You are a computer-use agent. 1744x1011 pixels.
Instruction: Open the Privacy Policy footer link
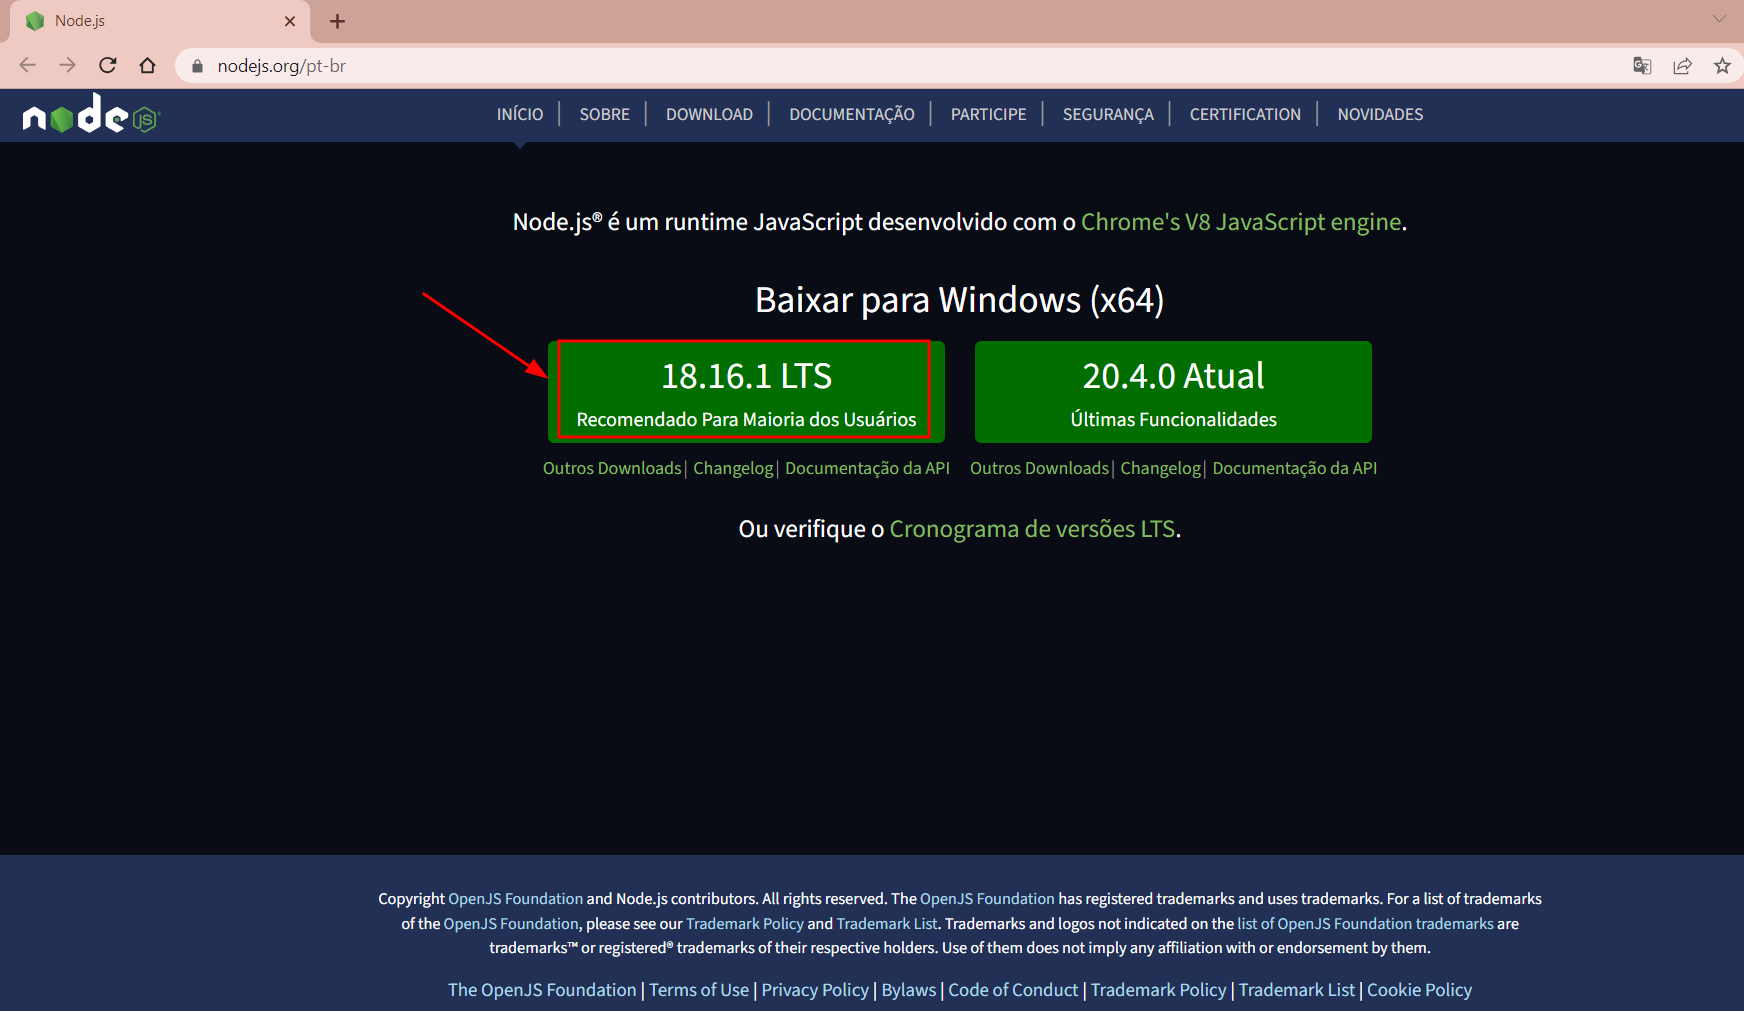pos(815,990)
